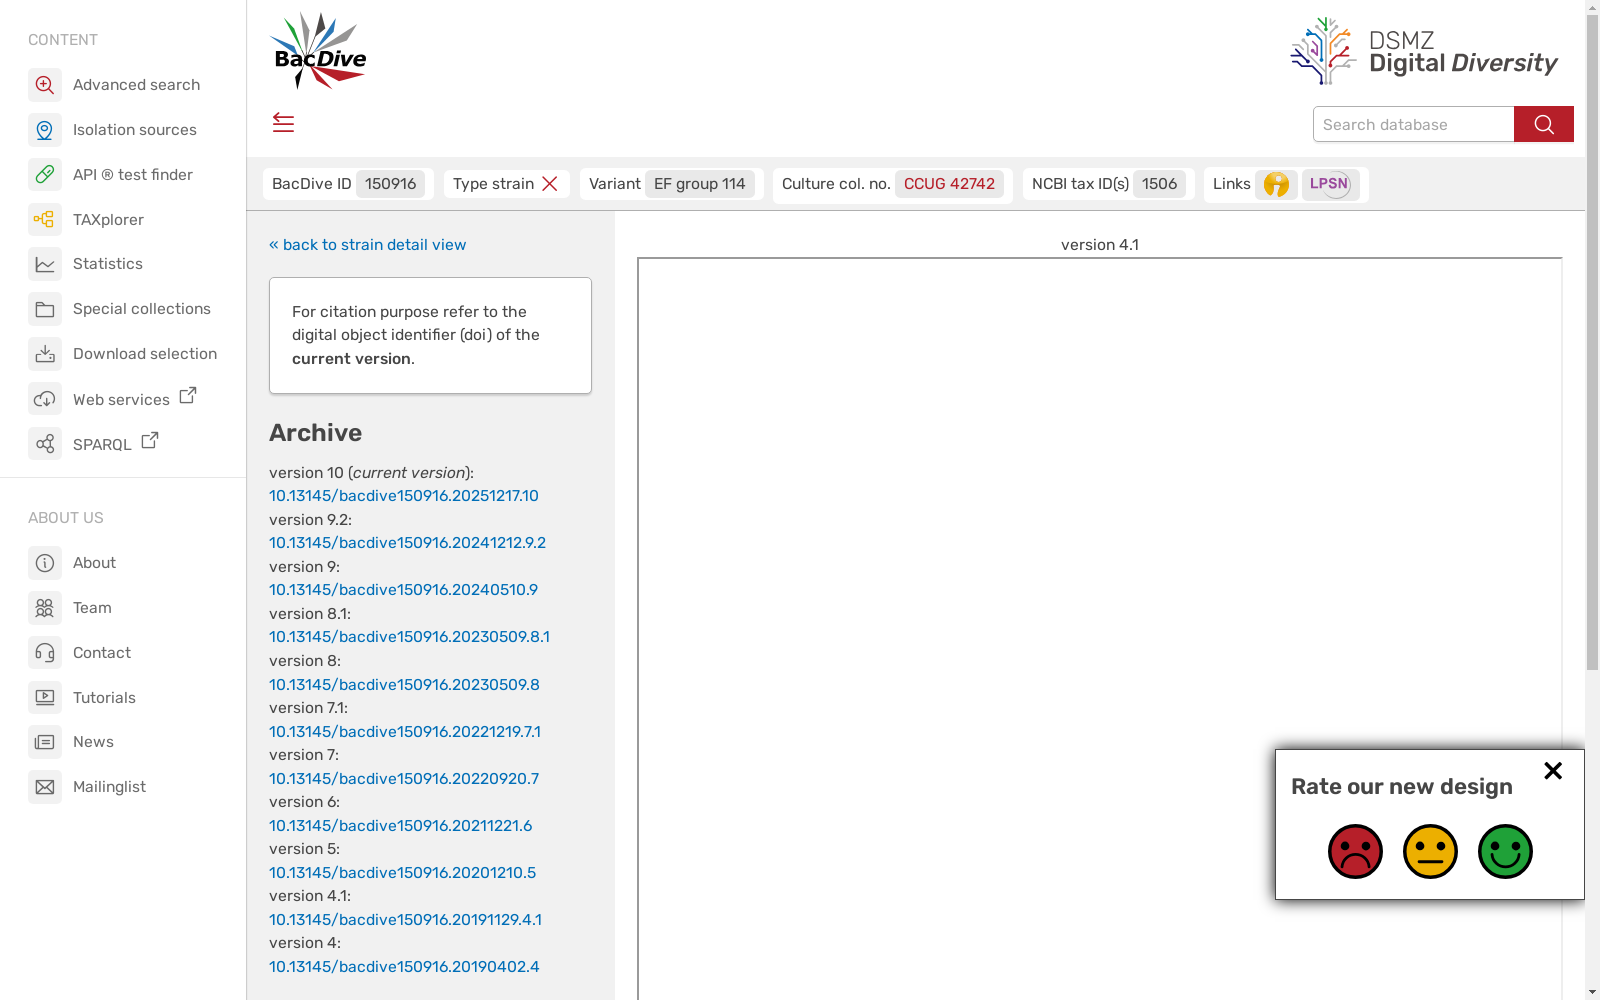This screenshot has height=1000, width=1600.
Task: Rate design with yellow neutral face
Action: click(x=1430, y=852)
